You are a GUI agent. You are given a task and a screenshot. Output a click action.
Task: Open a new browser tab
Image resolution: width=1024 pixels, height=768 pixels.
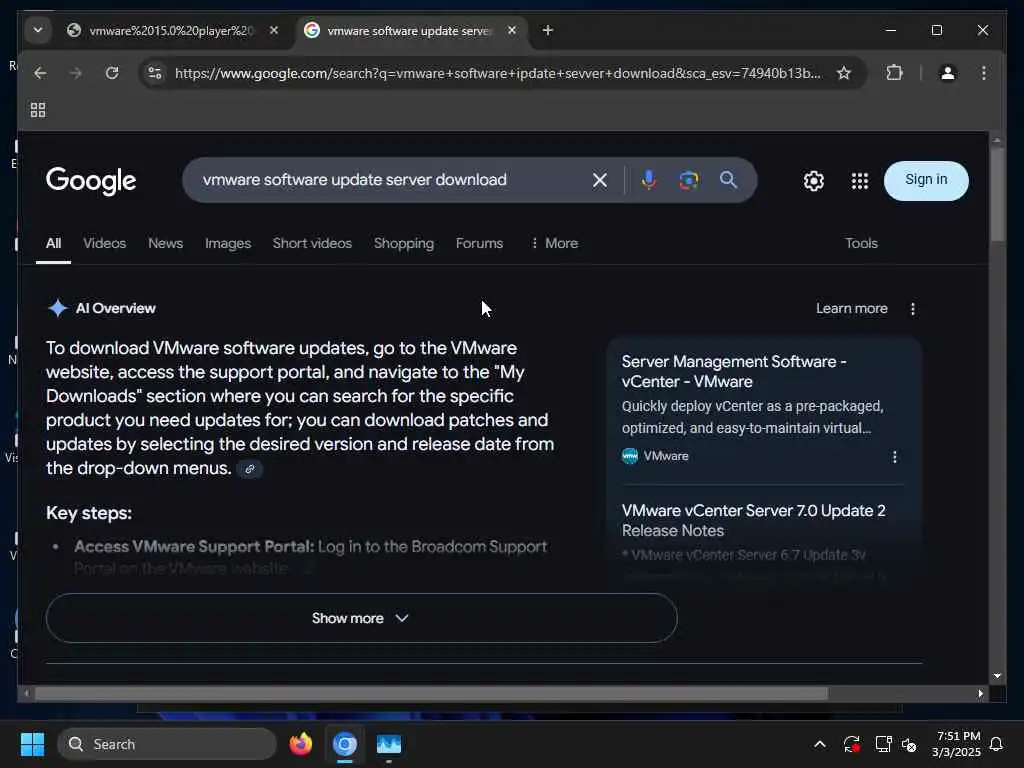(548, 30)
